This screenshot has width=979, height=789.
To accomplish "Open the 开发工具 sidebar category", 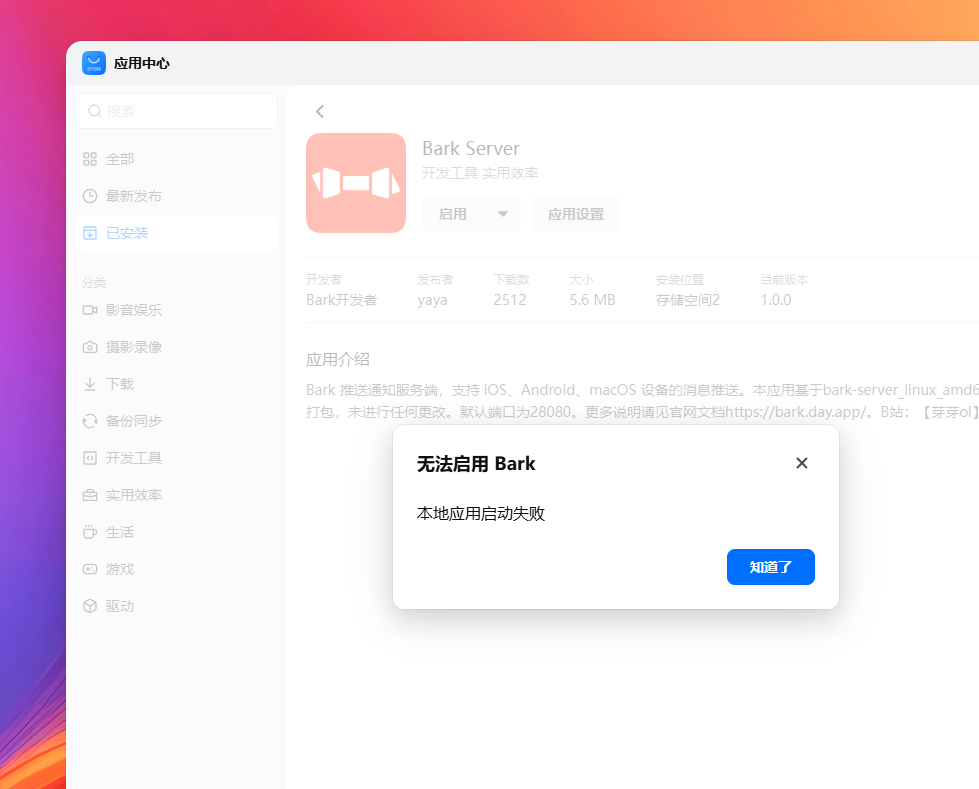I will pos(175,458).
